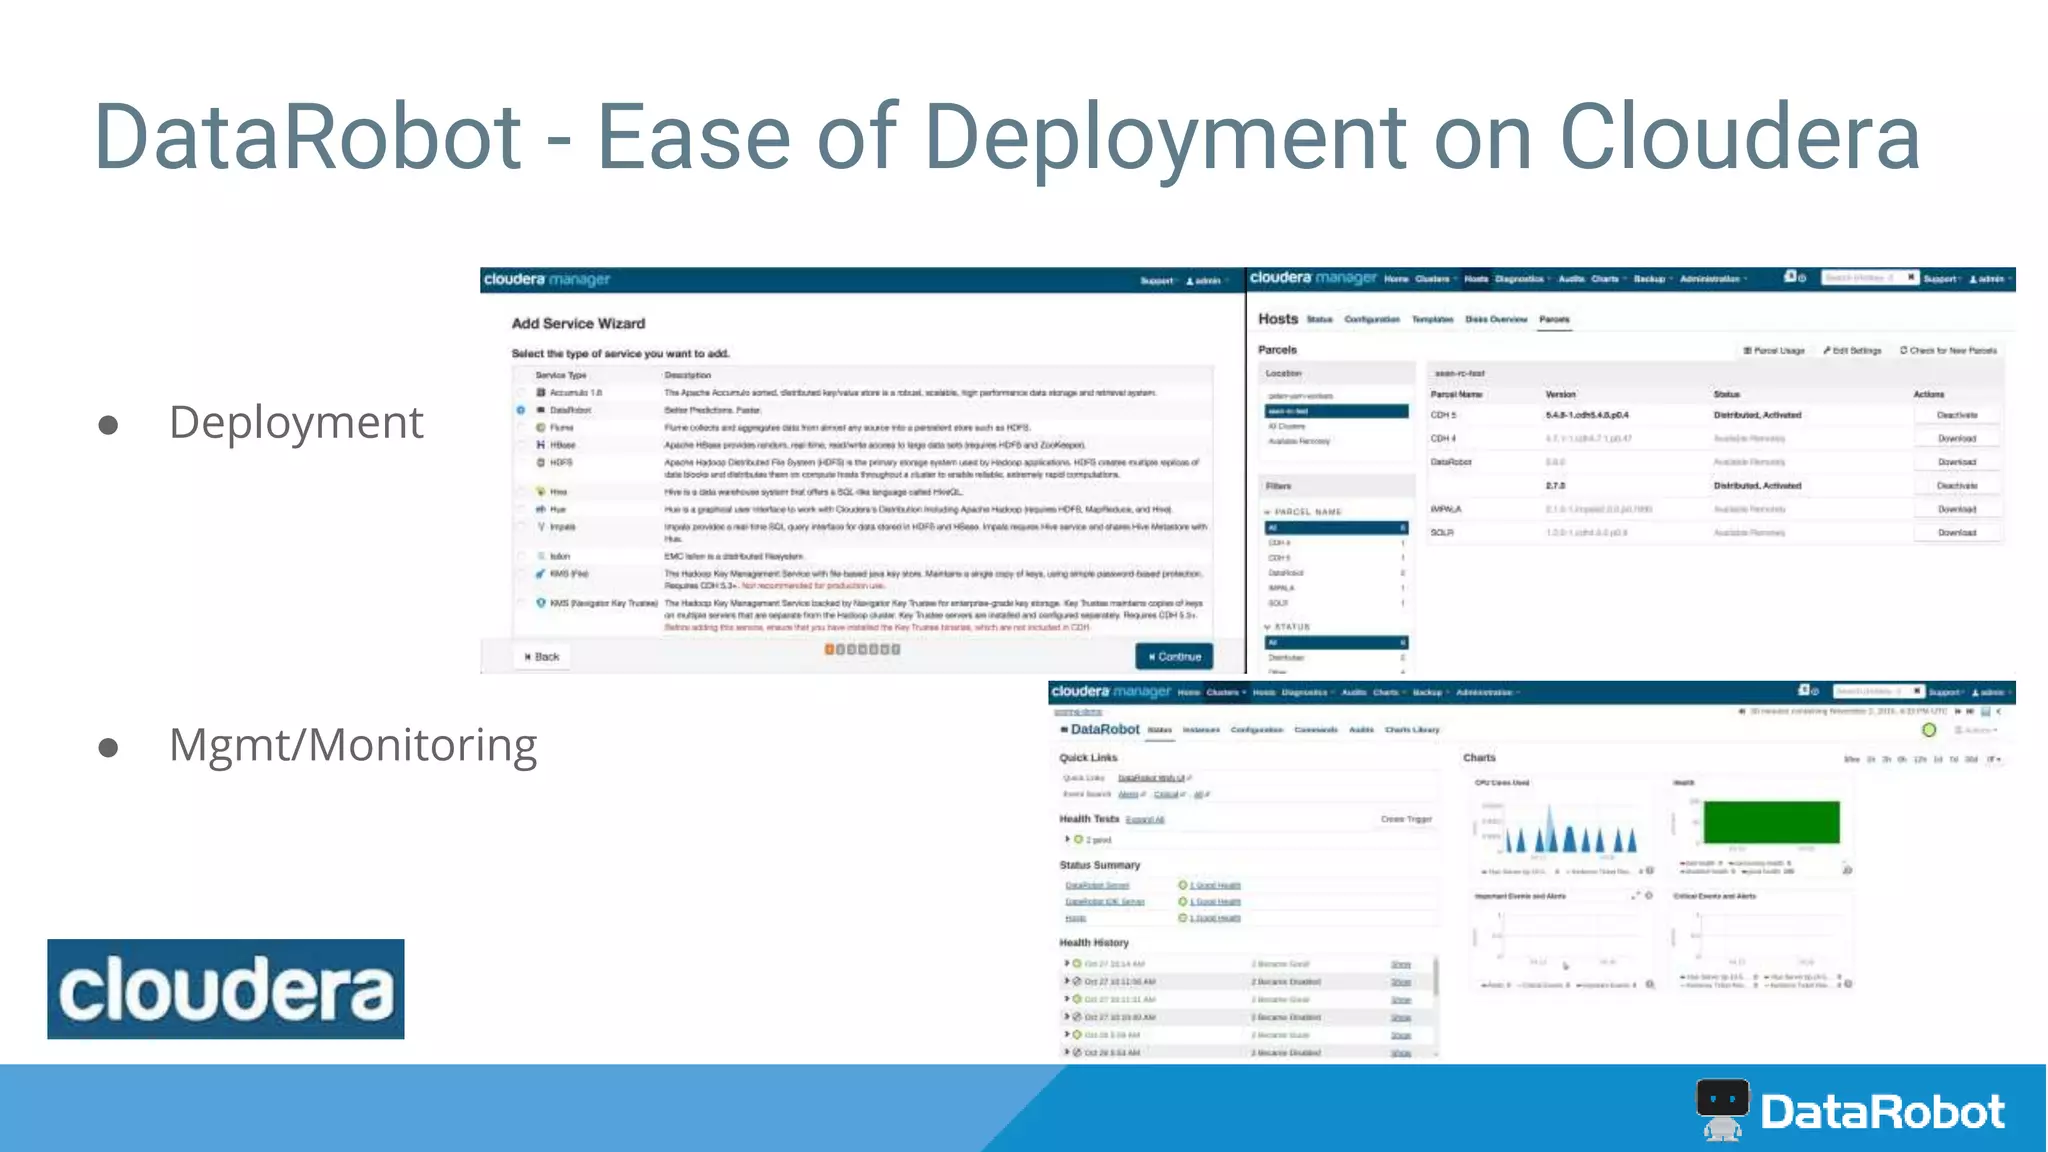Click first step indicator in wizard progress
Viewport: 2048px width, 1152px height.
coord(828,649)
